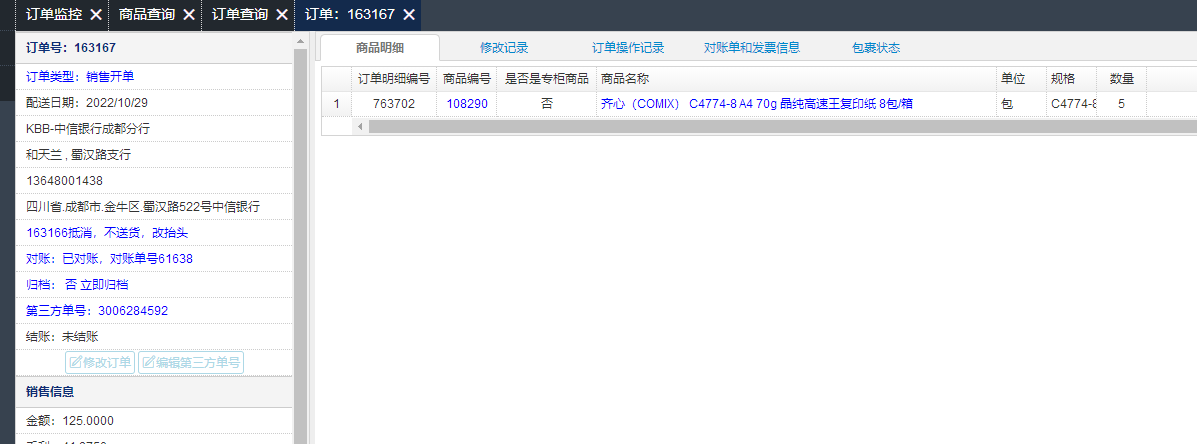1197x444 pixels.
Task: Close the 订单查询 tab
Action: tap(282, 14)
